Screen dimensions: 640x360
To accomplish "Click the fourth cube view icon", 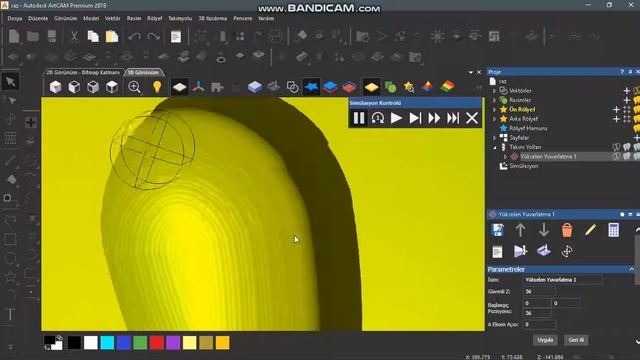I will click(112, 87).
